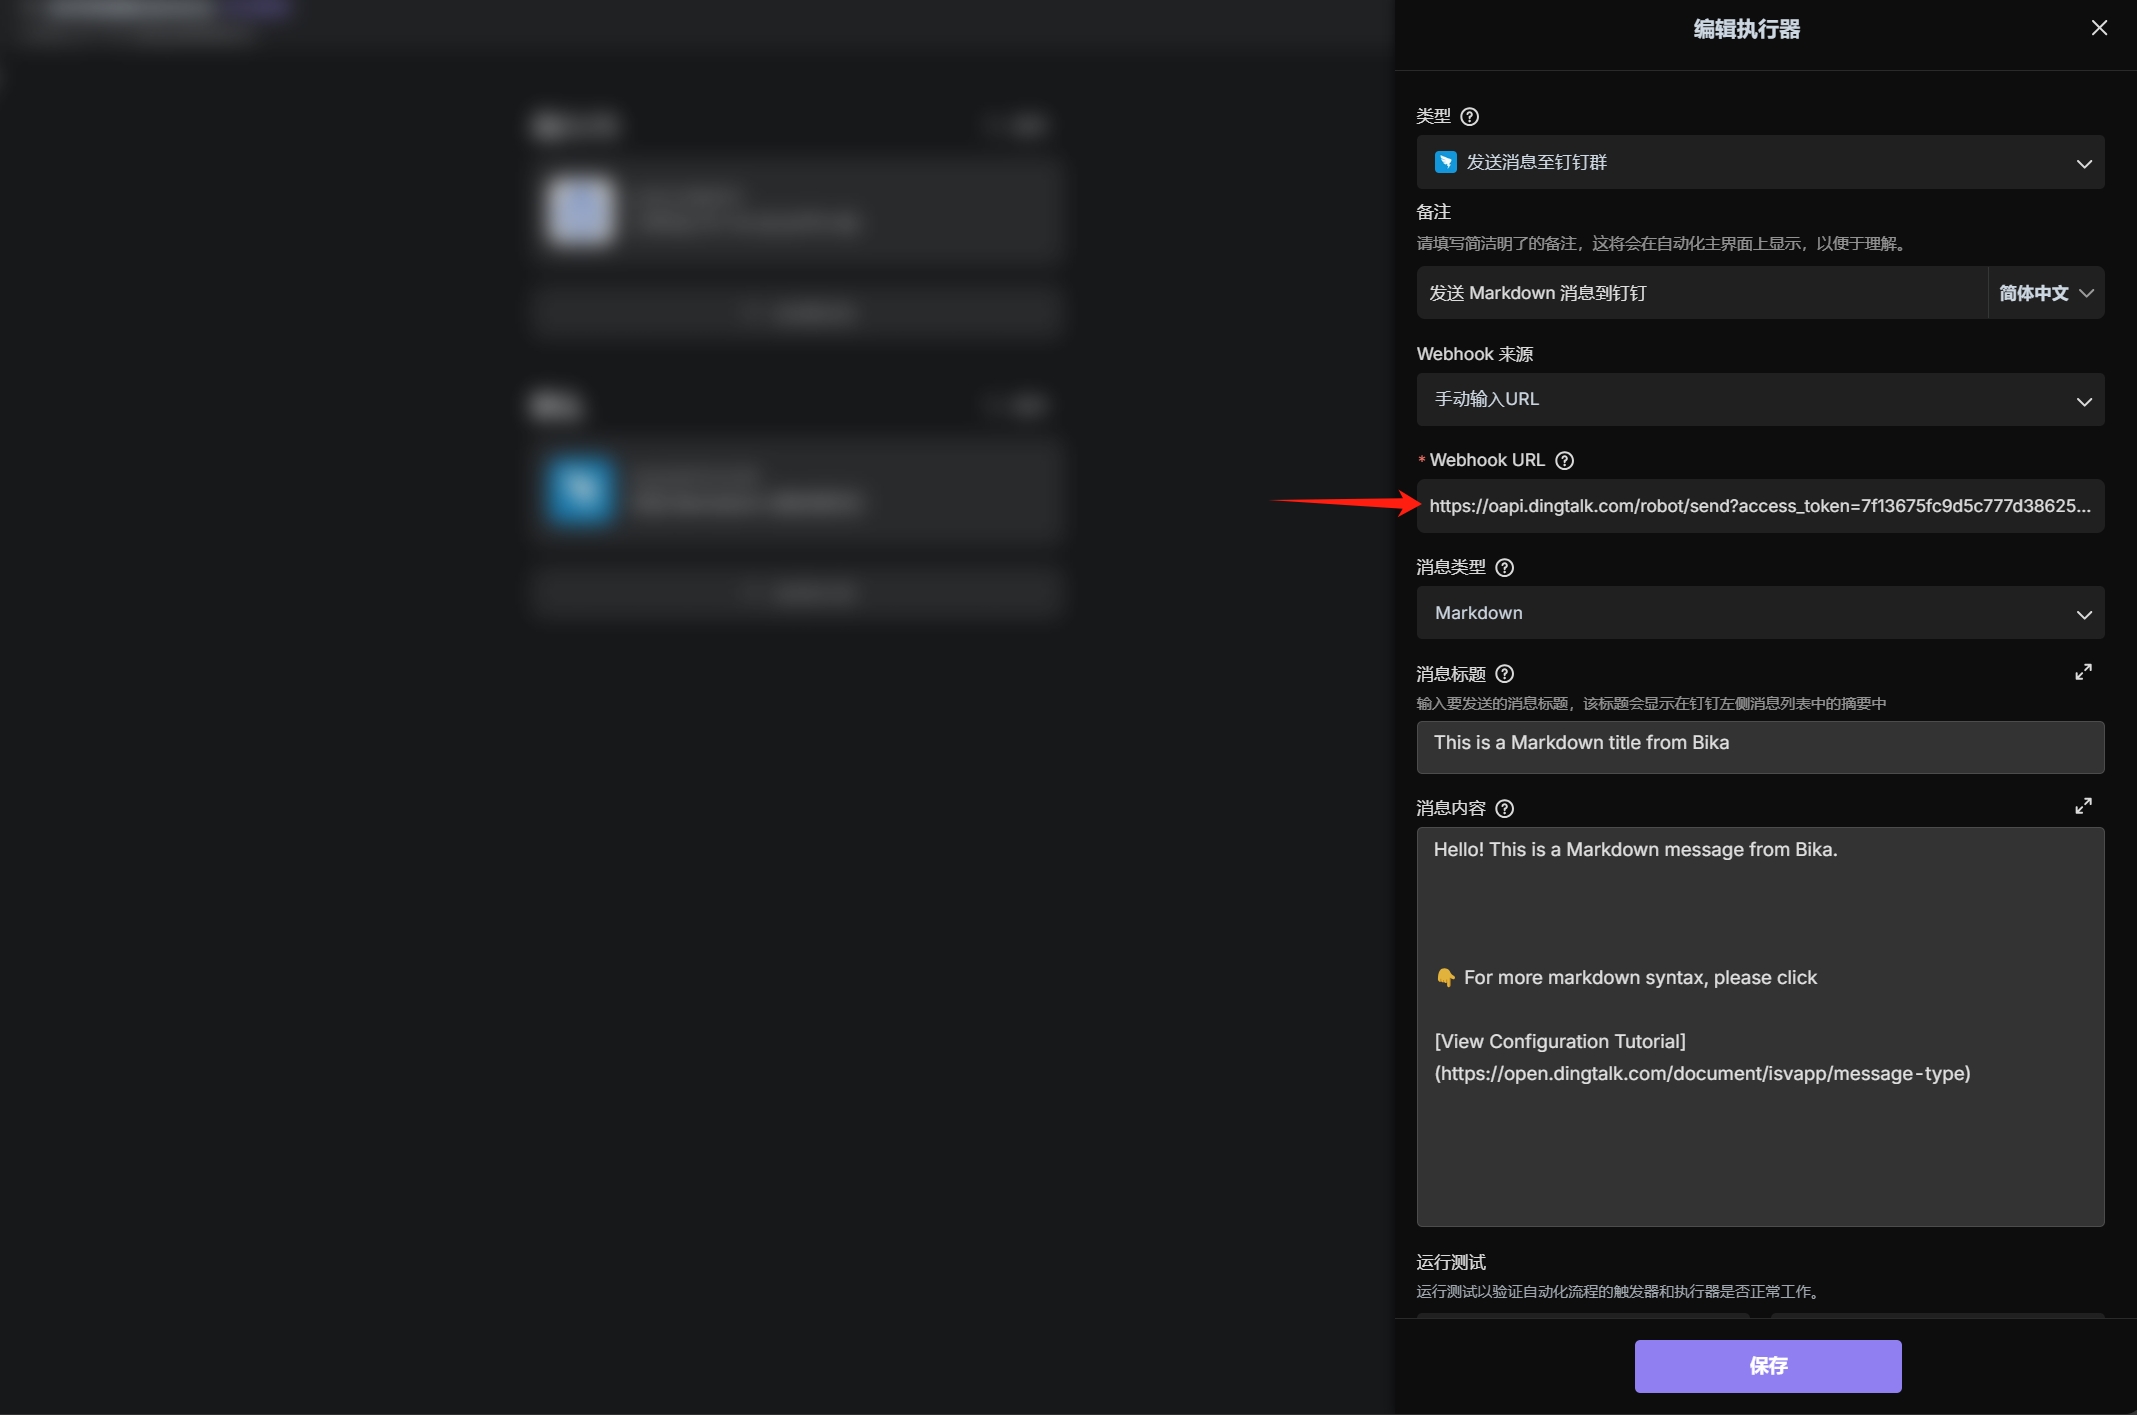
Task: Click the tutorial URL text in message content
Action: pos(1702,1073)
